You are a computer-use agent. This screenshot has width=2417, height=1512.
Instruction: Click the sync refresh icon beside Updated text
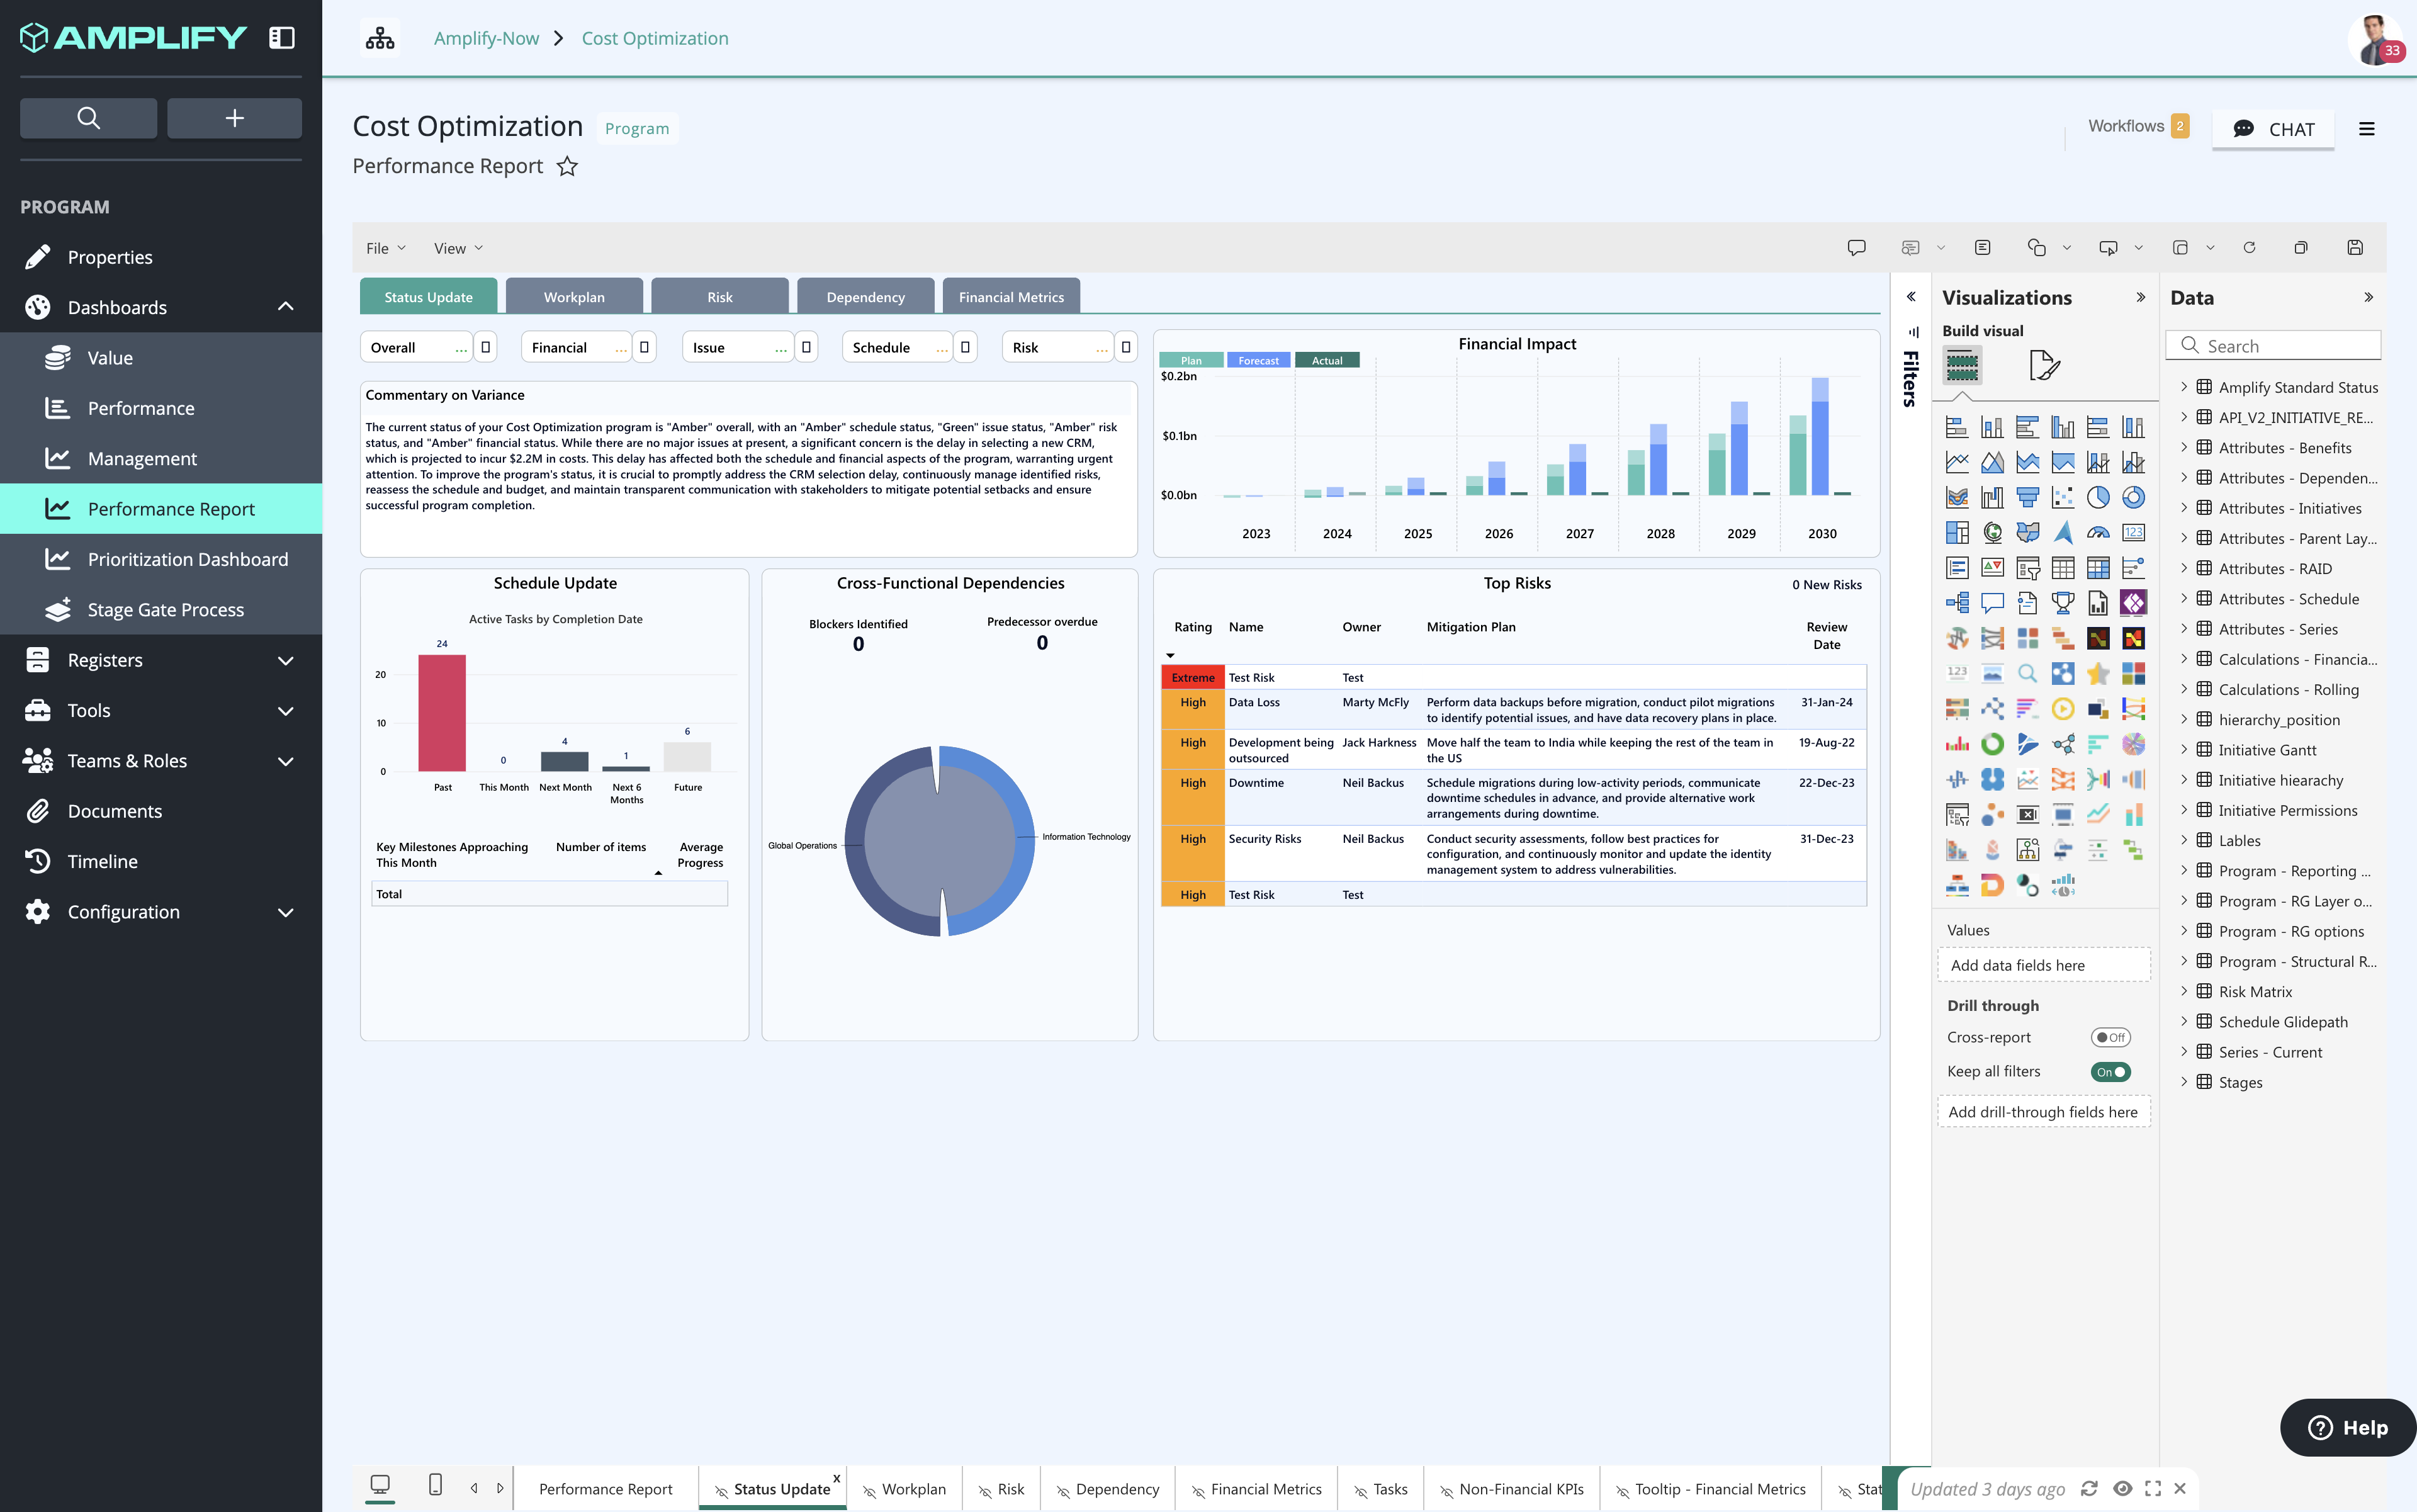pos(2089,1489)
